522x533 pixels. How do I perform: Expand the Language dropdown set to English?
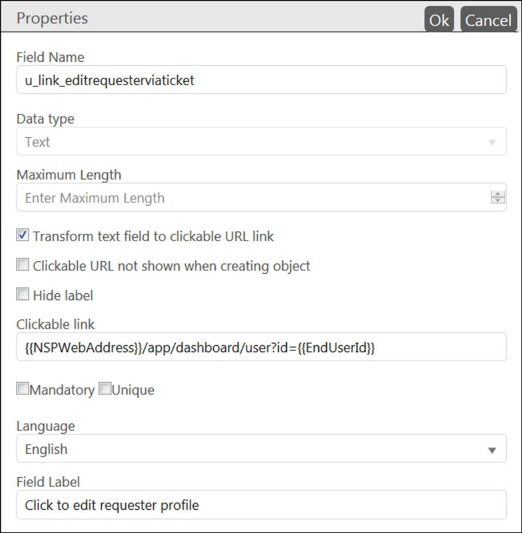pos(261,449)
